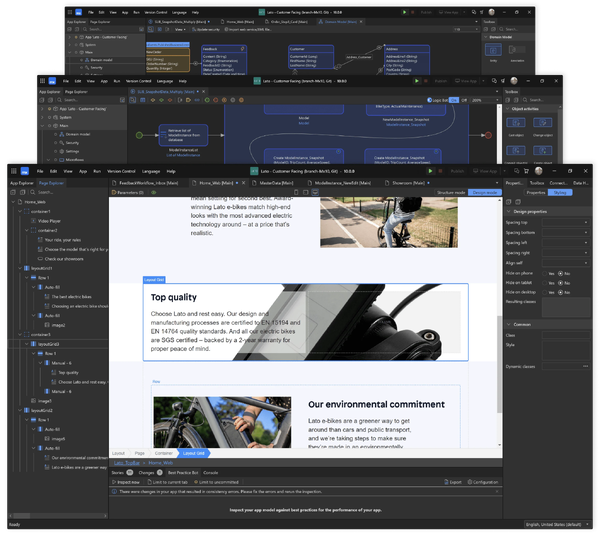
Task: Switch to Structure mode
Action: [x=451, y=193]
